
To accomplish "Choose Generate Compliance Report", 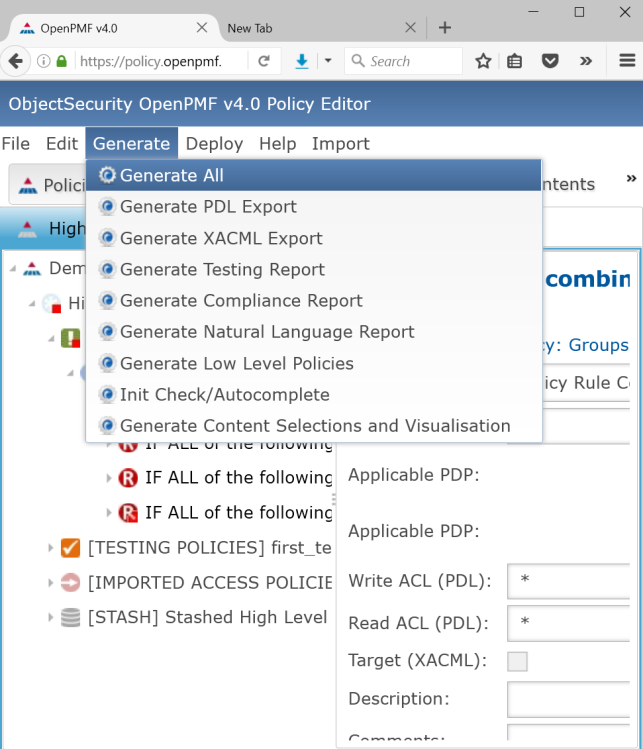I will point(314,300).
